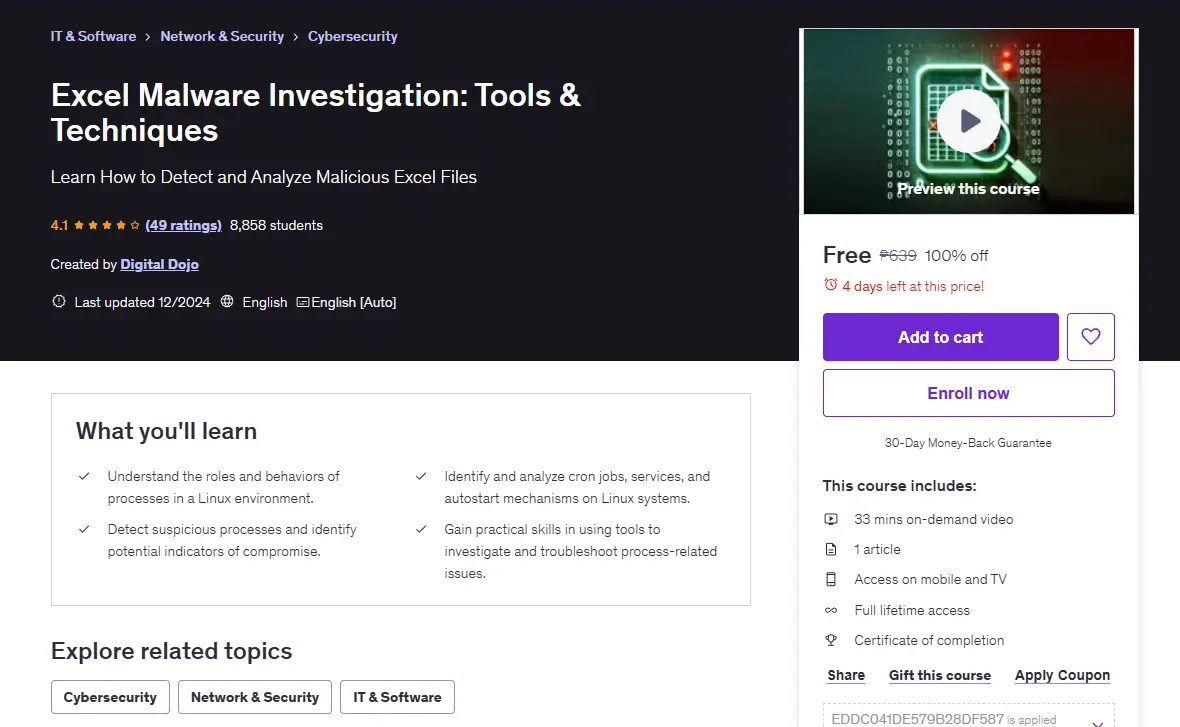
Task: Click the Last updated 12/2024 text
Action: tap(142, 302)
